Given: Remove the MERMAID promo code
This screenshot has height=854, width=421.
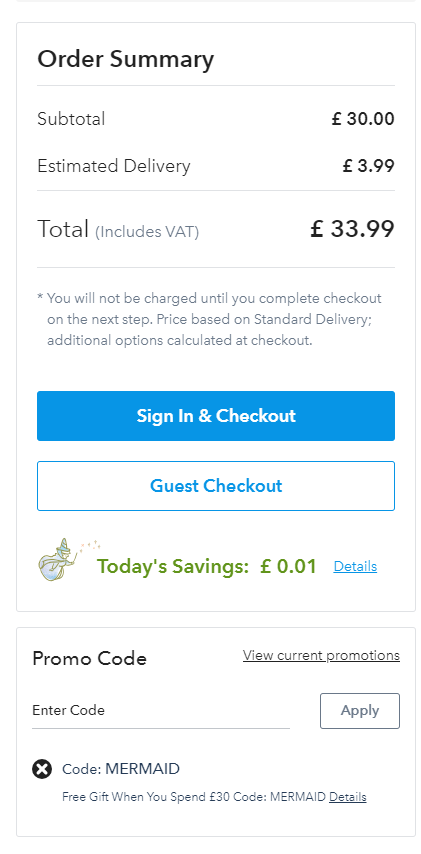Looking at the screenshot, I should coord(42,769).
